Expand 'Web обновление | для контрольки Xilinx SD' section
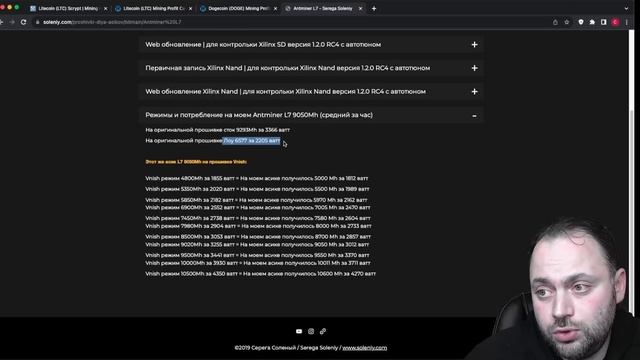This screenshot has width=640, height=360. tap(311, 44)
